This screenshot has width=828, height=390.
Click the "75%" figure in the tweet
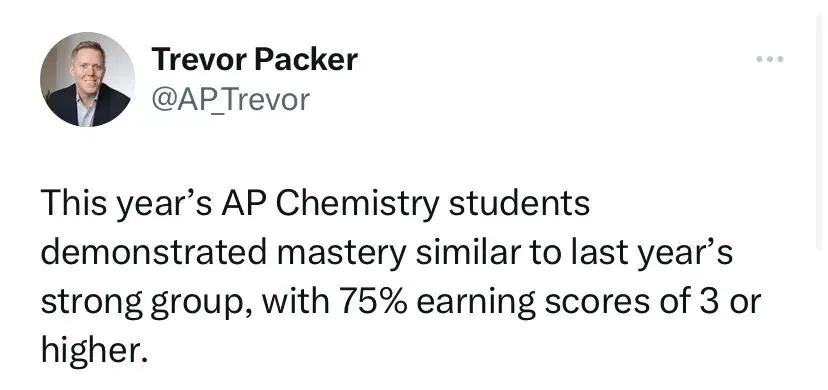click(x=374, y=302)
